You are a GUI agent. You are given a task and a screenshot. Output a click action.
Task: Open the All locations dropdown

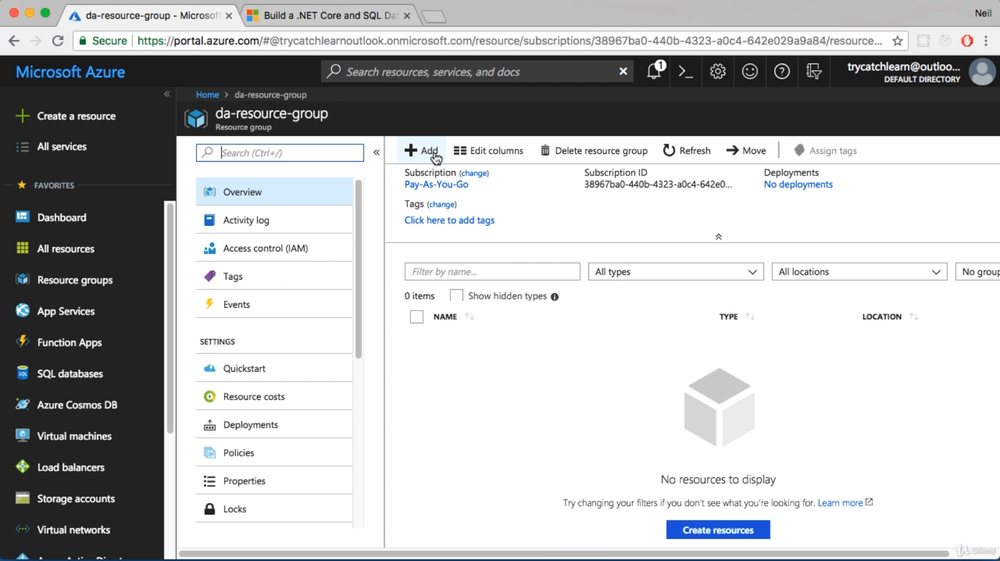(x=859, y=272)
